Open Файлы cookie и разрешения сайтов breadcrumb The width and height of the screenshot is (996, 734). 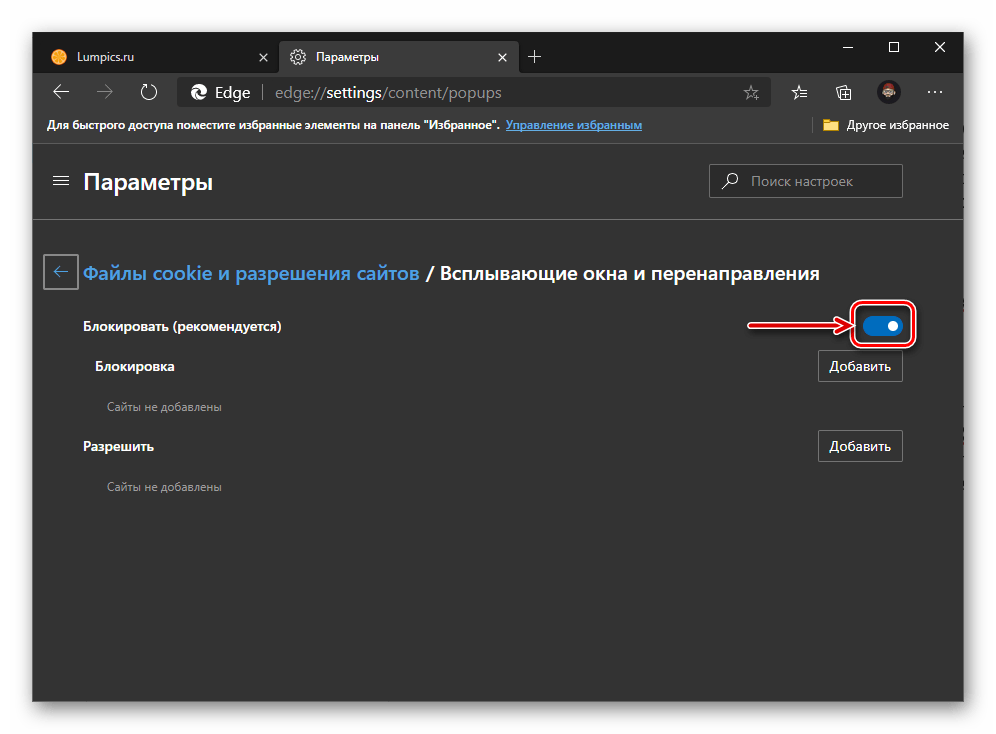pos(251,273)
